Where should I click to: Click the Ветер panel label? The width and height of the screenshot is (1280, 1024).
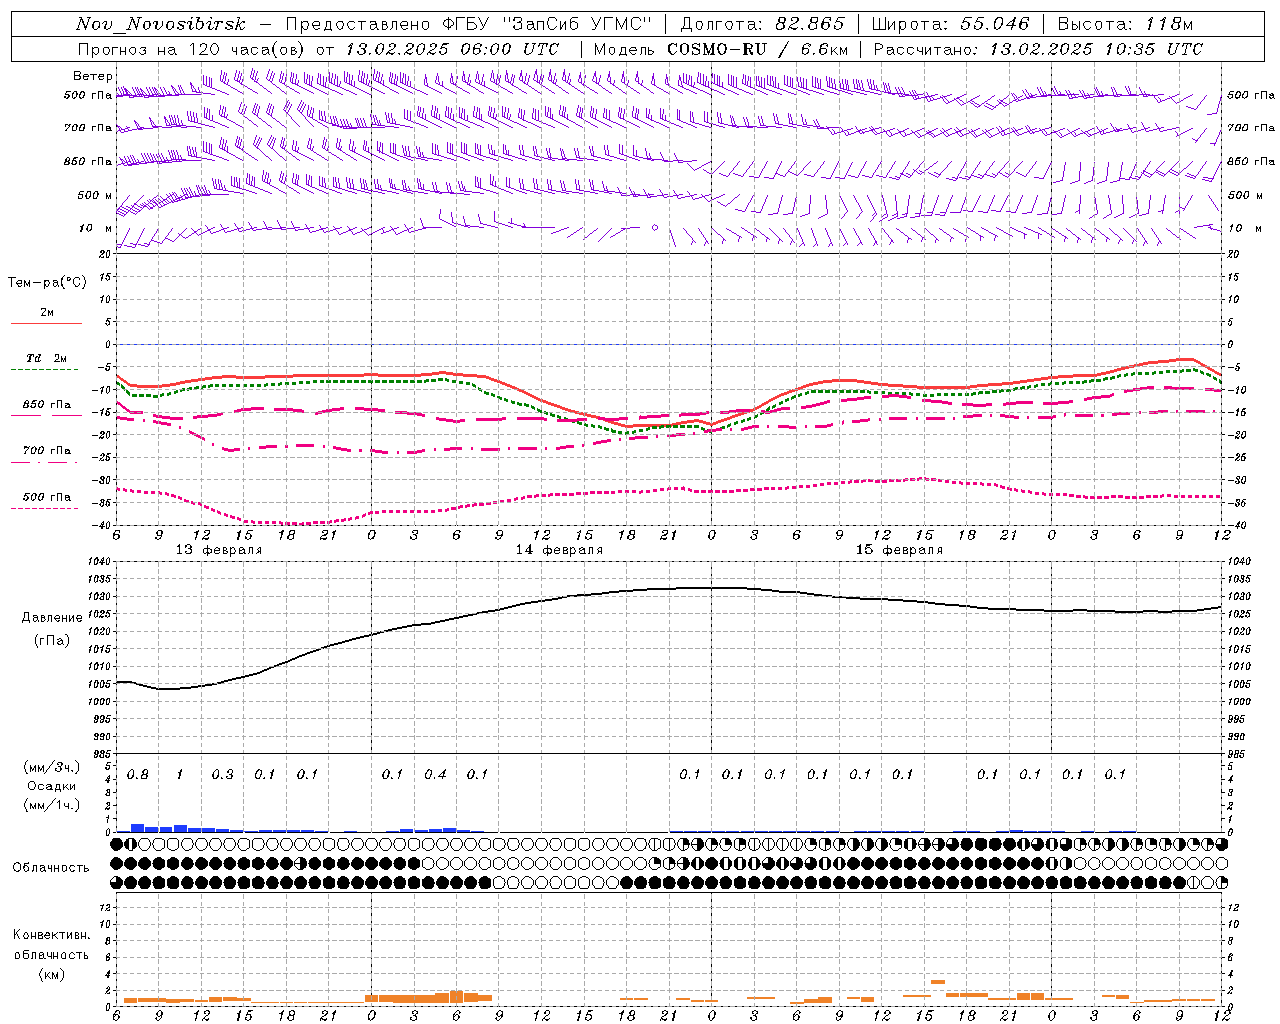pos(92,76)
